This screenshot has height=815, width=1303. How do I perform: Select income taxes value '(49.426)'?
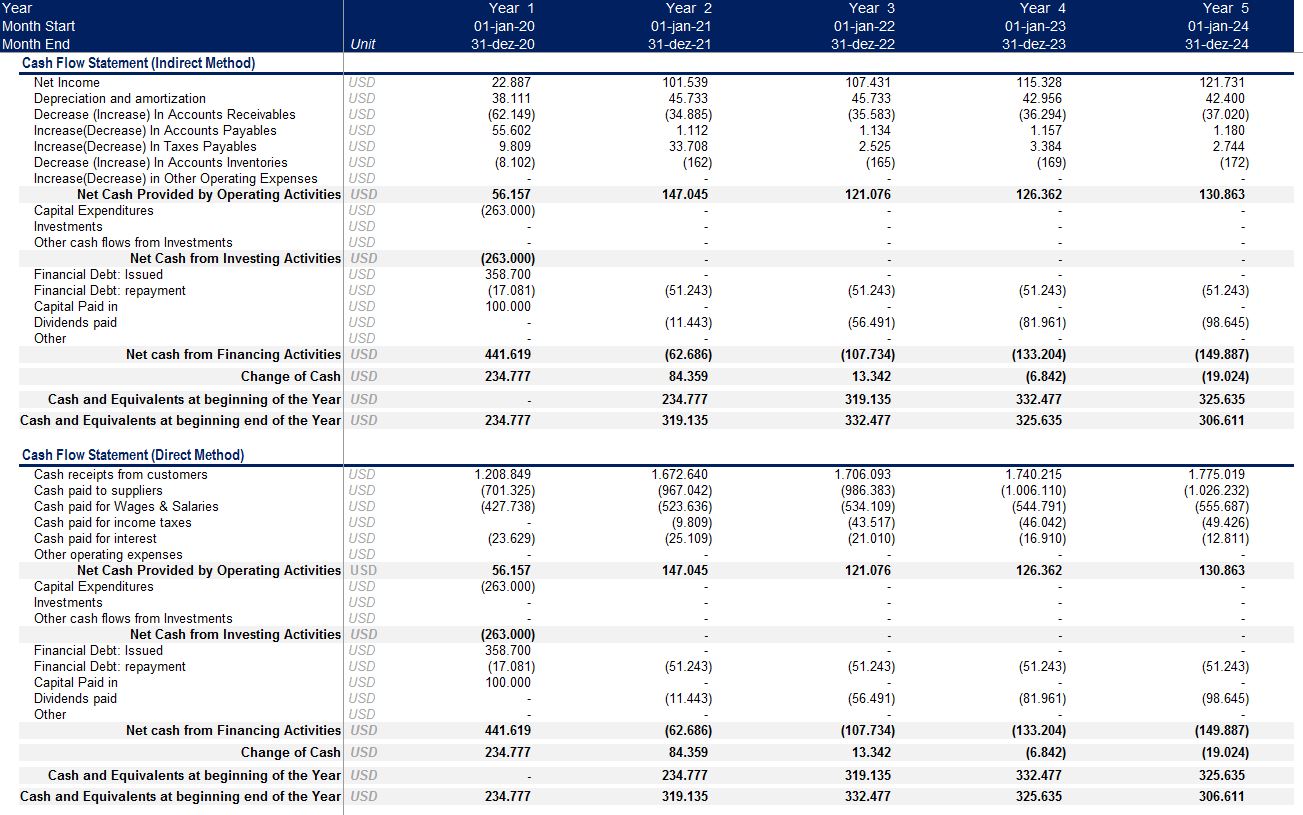tap(1225, 522)
